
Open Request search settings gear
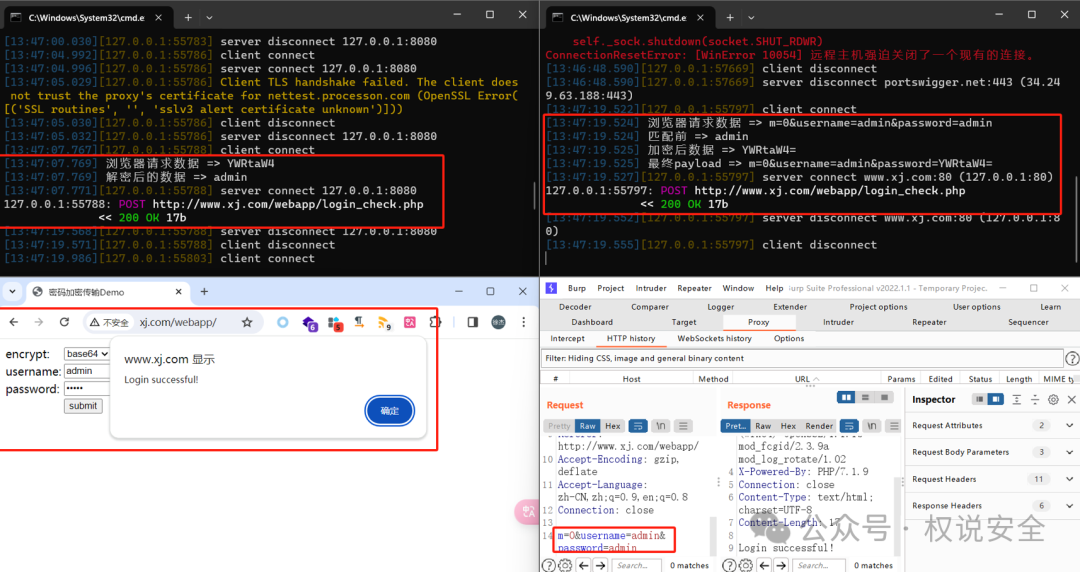point(565,565)
